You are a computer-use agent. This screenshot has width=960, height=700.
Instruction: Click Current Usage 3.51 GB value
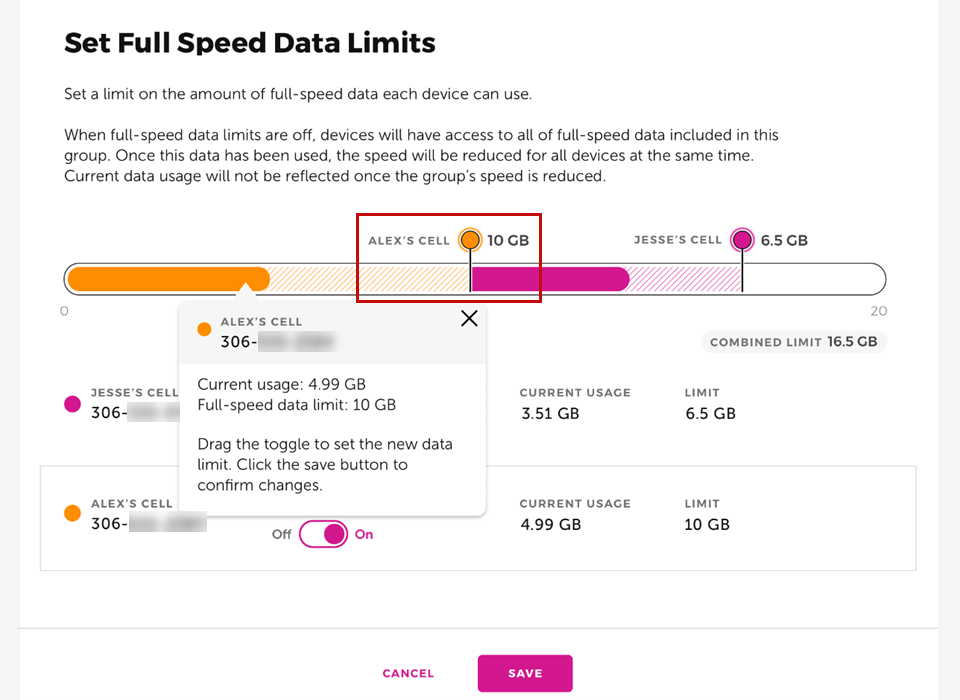pyautogui.click(x=549, y=413)
